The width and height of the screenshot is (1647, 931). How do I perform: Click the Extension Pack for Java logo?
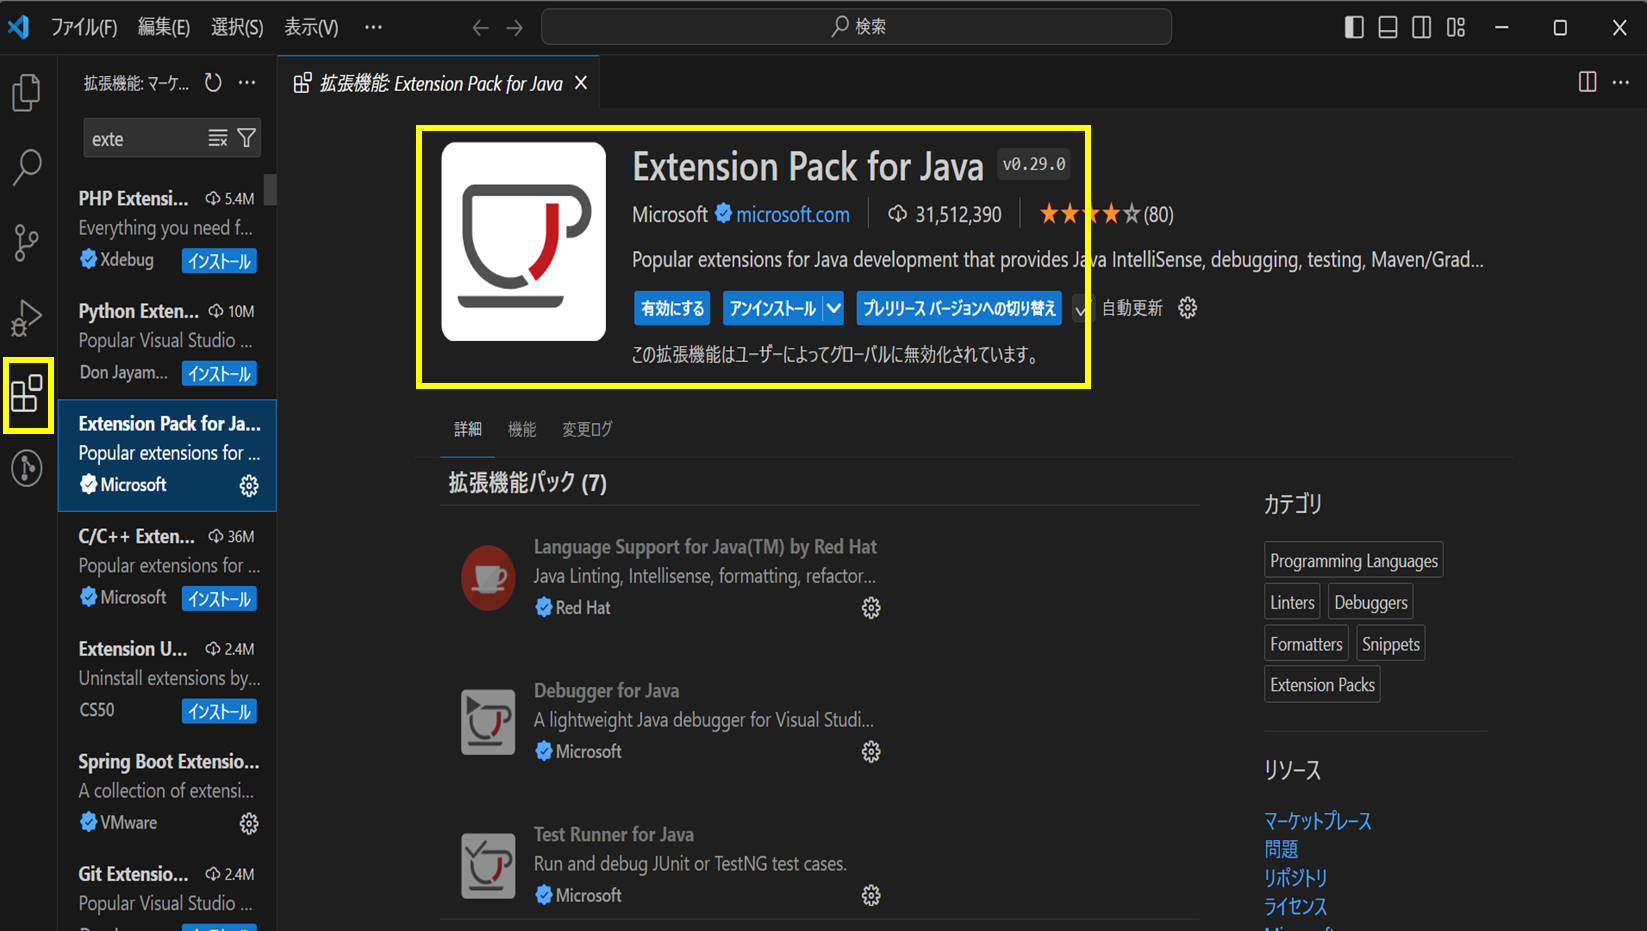(x=524, y=241)
